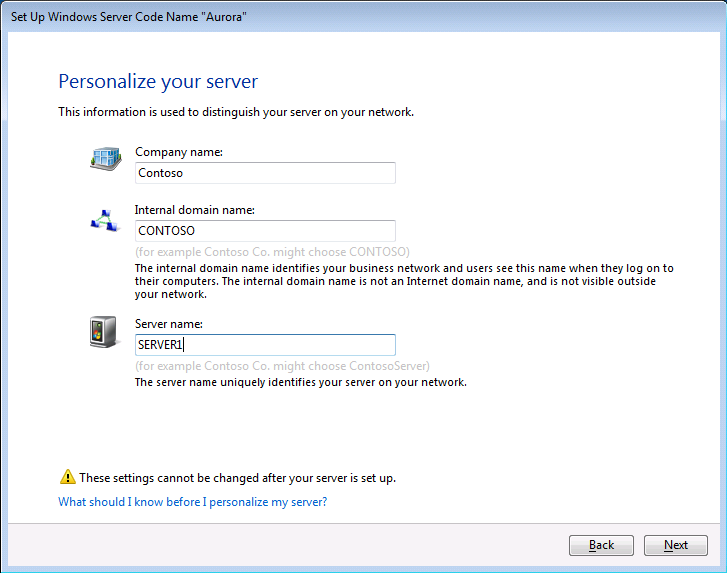
Task: Go back with the Back button
Action: (601, 545)
